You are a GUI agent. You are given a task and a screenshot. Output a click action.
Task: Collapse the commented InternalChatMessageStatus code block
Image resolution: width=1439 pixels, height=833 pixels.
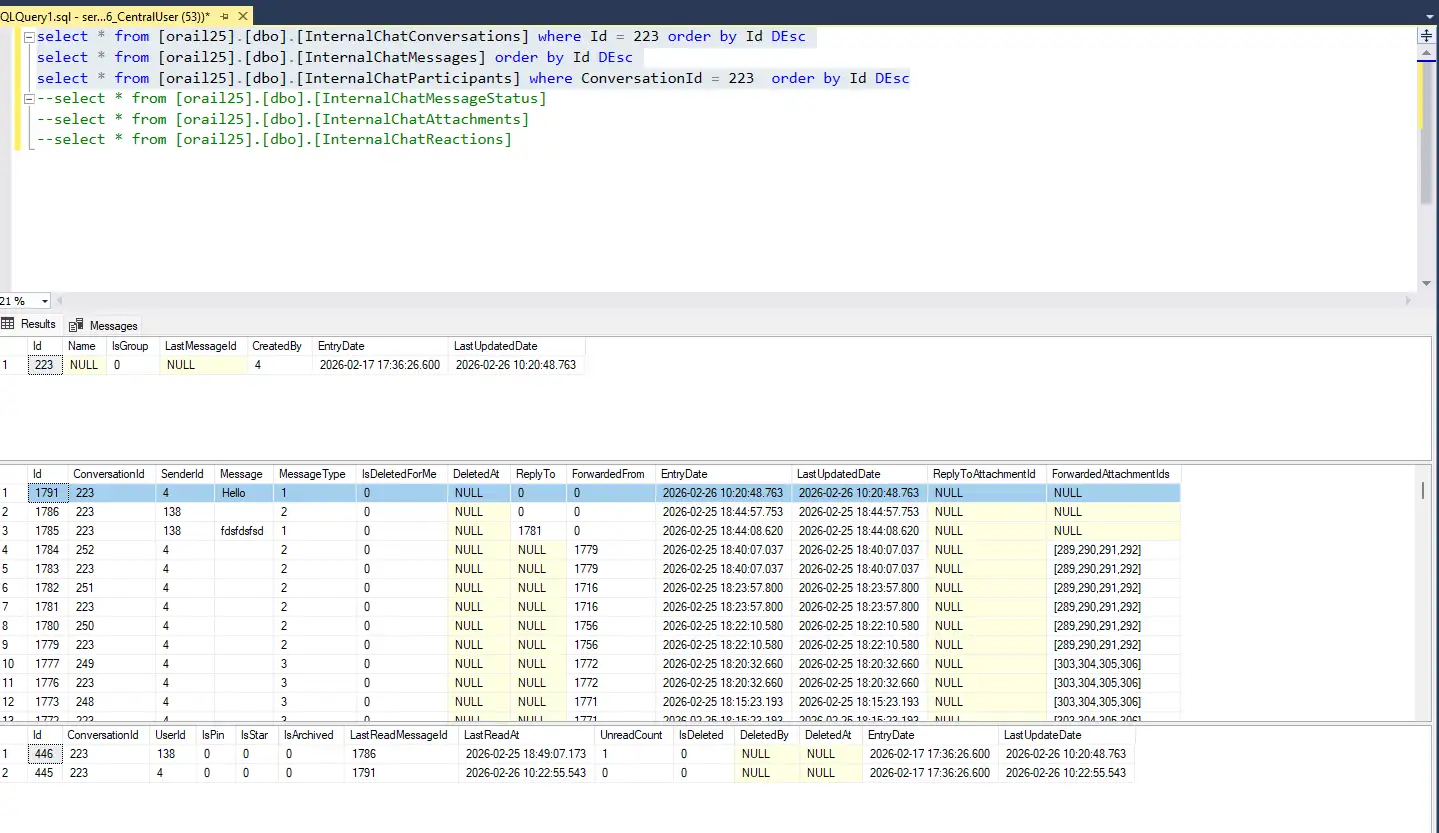(x=29, y=99)
